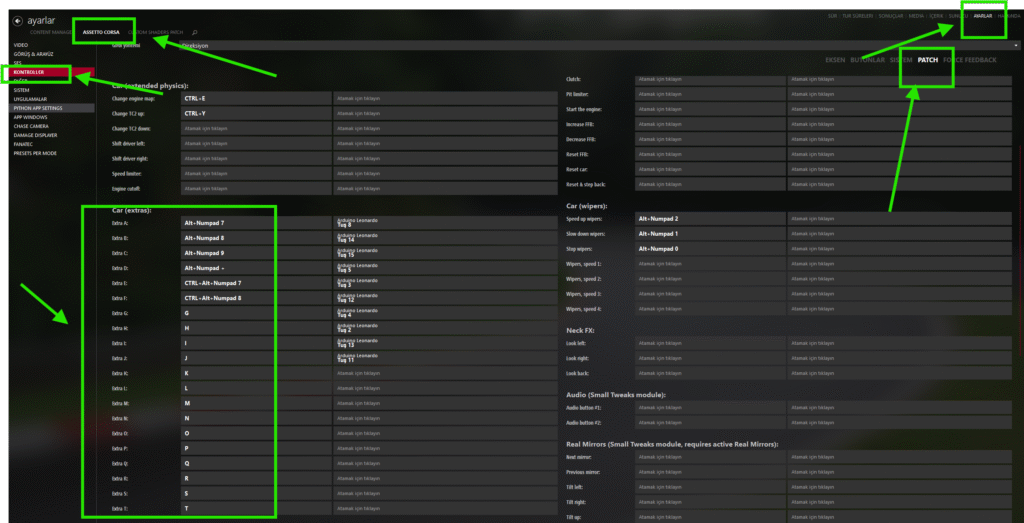Open Chase Camera settings in the sidebar
This screenshot has height=523, width=1024.
tap(31, 126)
